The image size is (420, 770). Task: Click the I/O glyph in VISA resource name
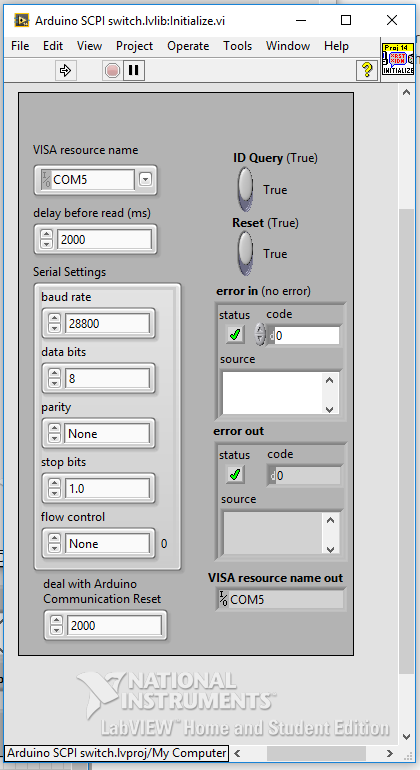(x=46, y=180)
